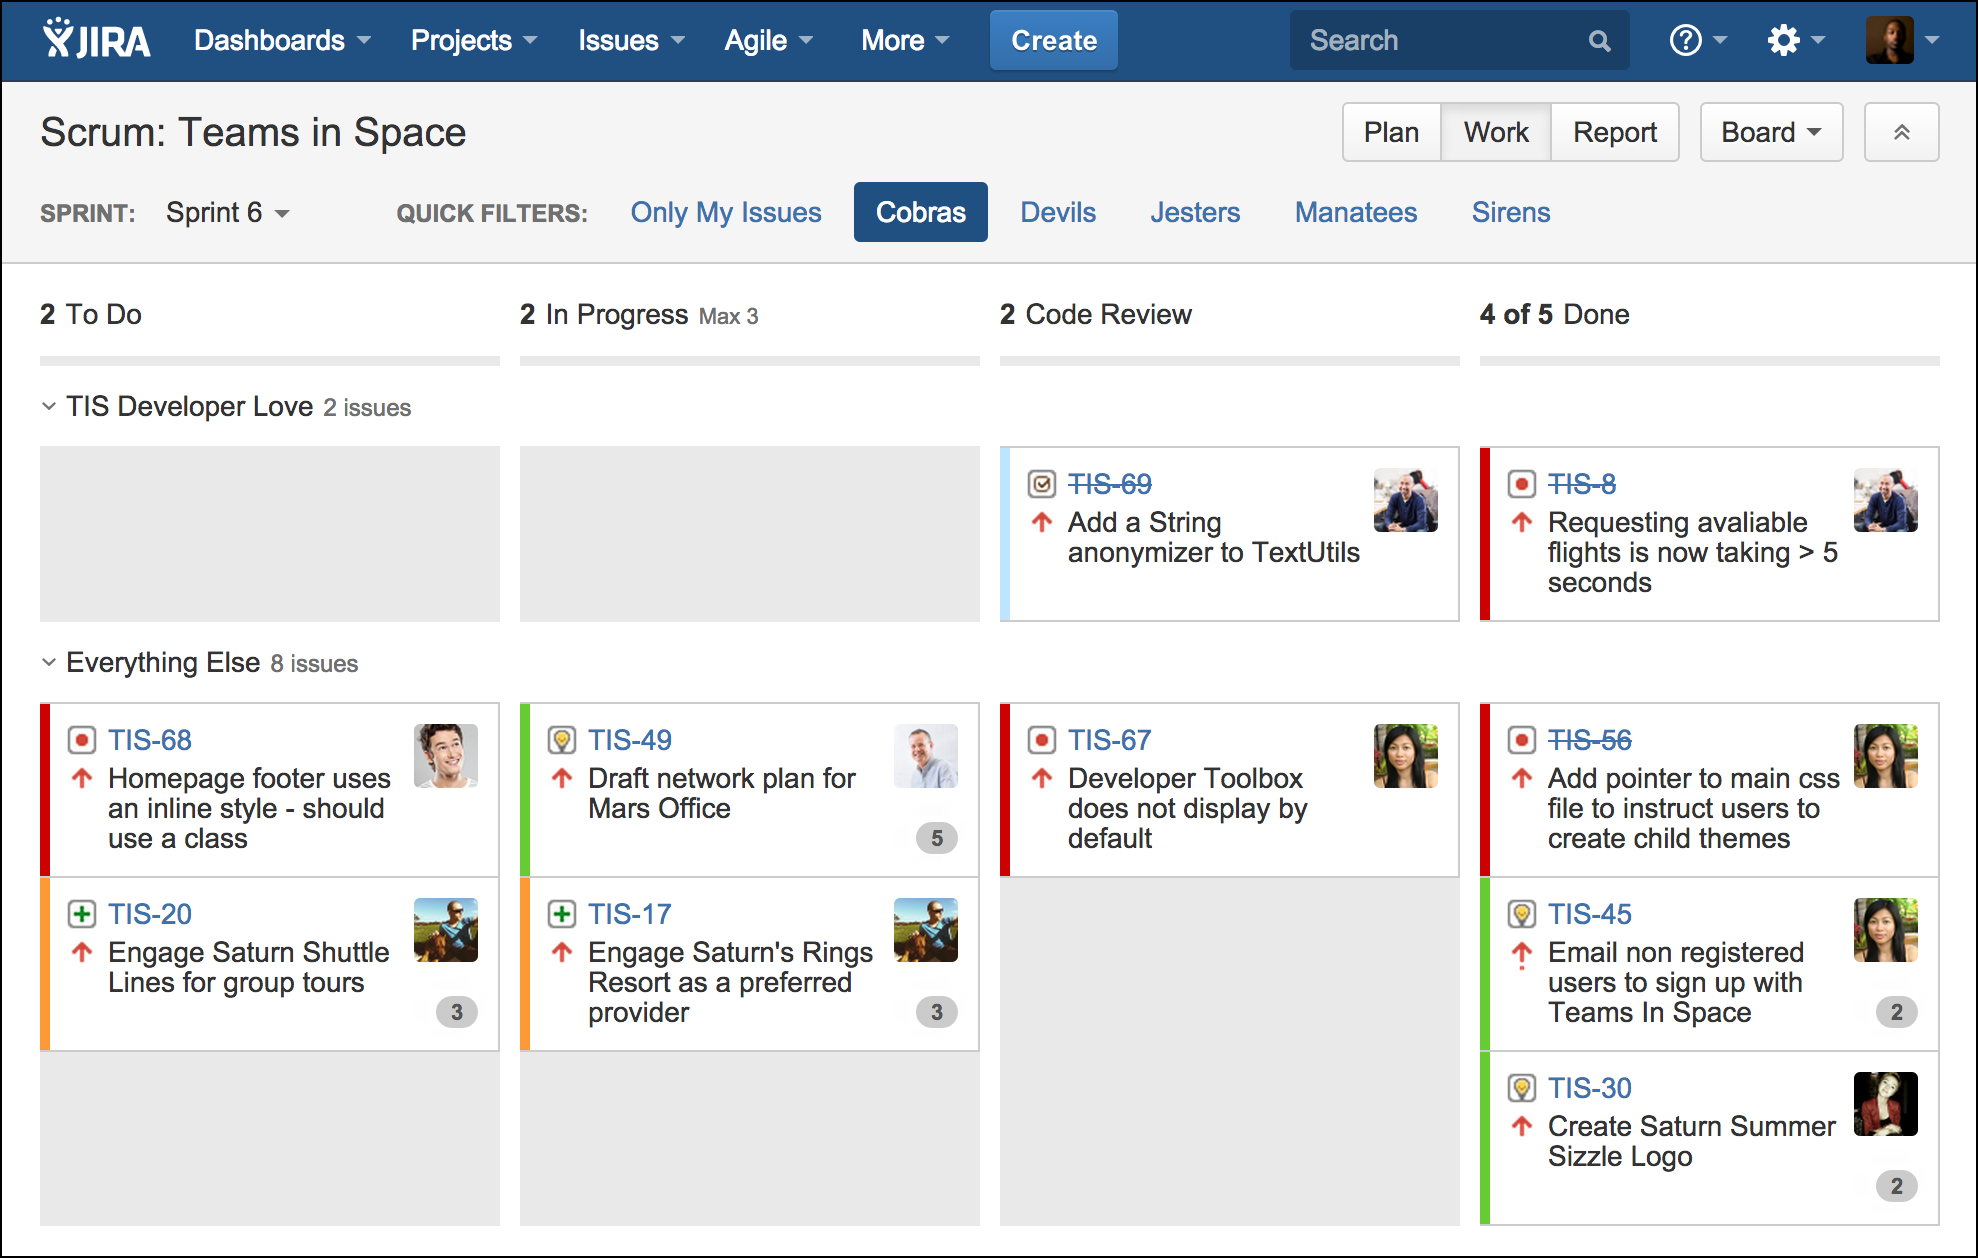Collapse the TIS Developer Love swimlane
The image size is (1978, 1258).
coord(48,406)
